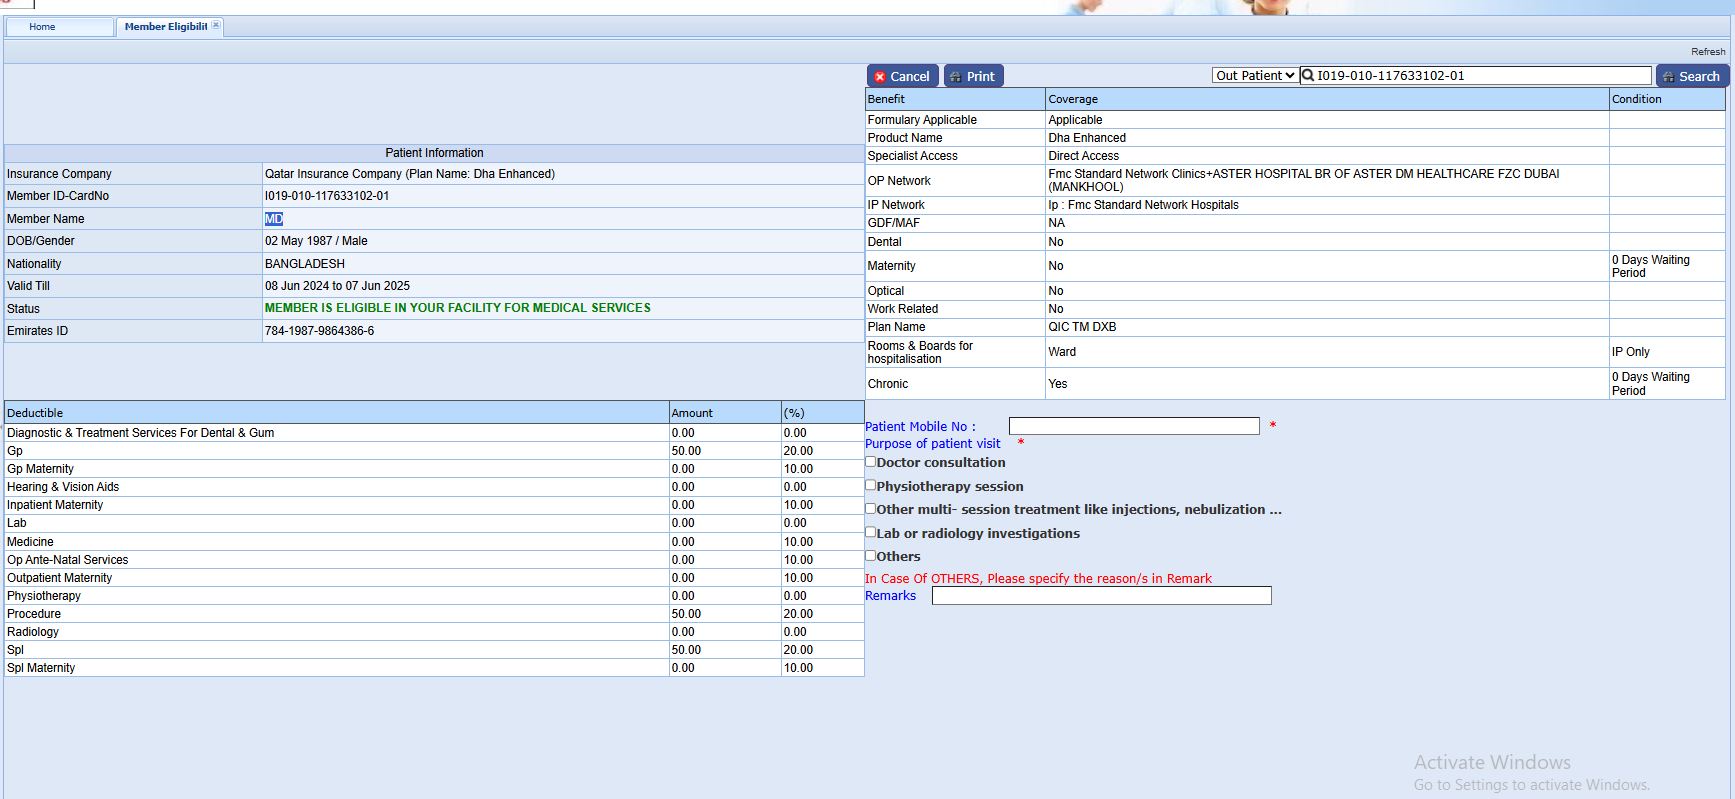Check Other multi-session treatment option
The height and width of the screenshot is (799, 1735).
[871, 508]
